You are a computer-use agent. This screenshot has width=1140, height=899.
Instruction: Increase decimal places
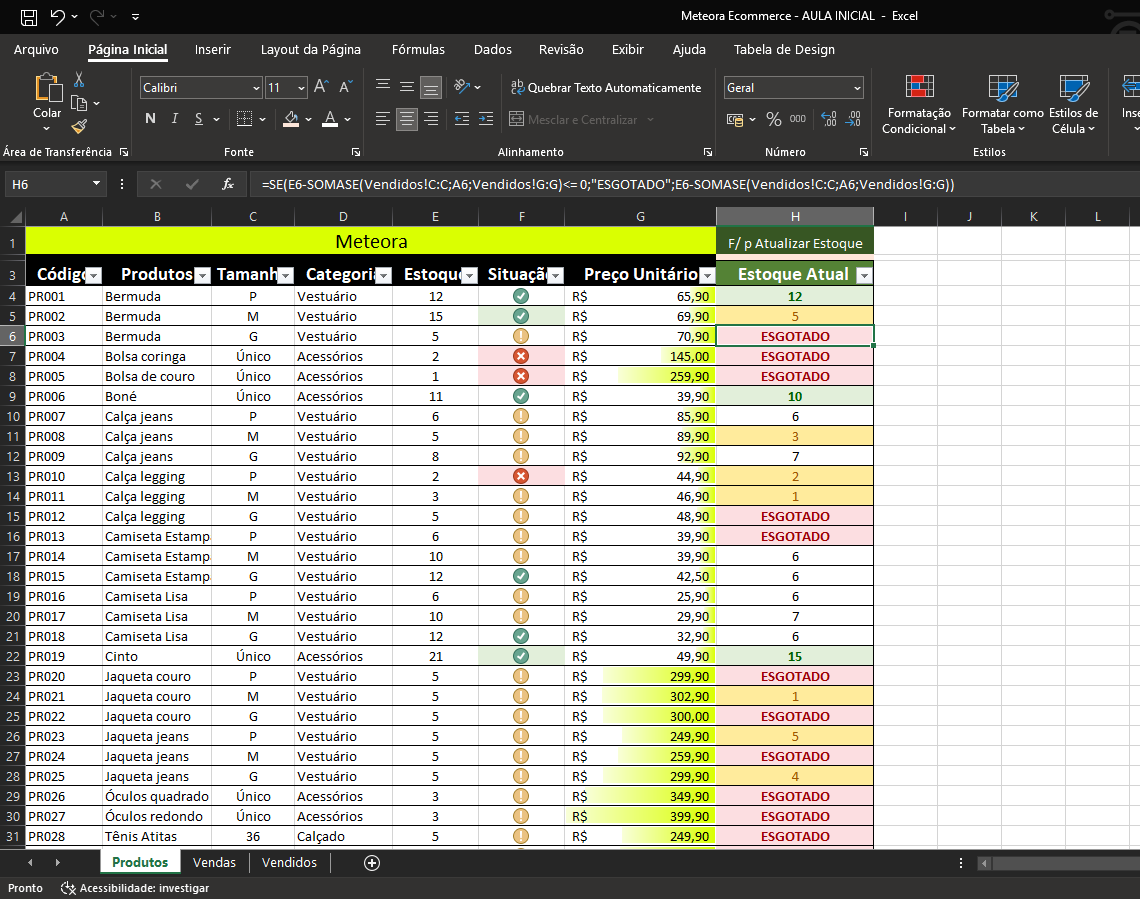click(x=829, y=119)
